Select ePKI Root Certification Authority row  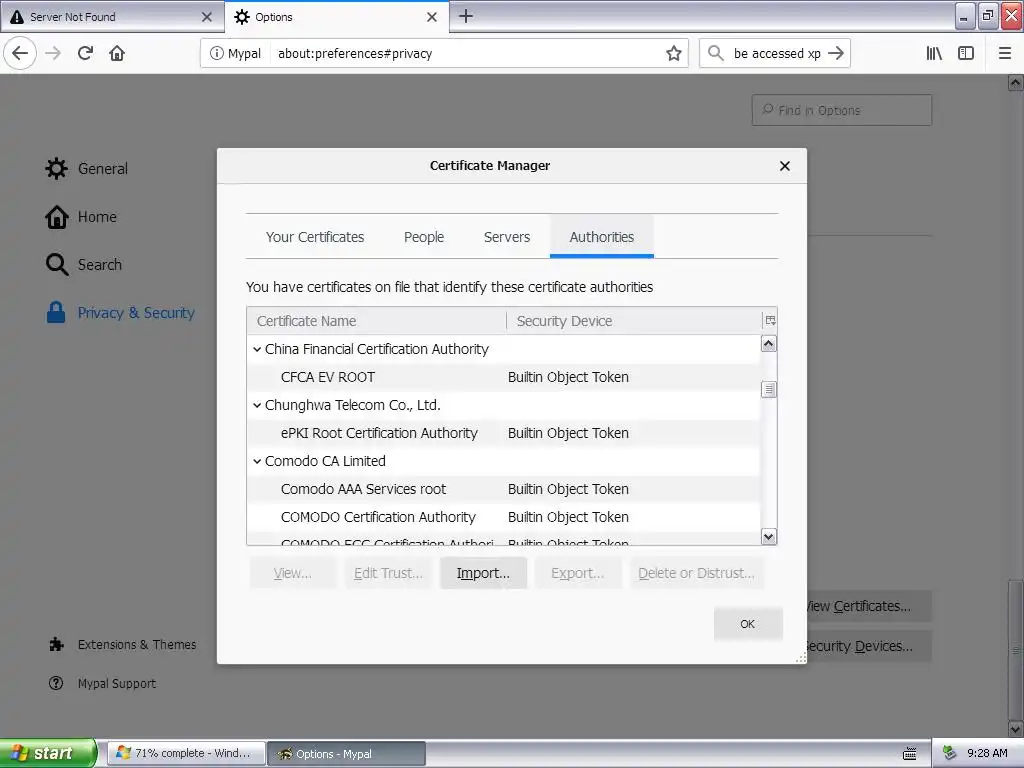click(x=504, y=433)
